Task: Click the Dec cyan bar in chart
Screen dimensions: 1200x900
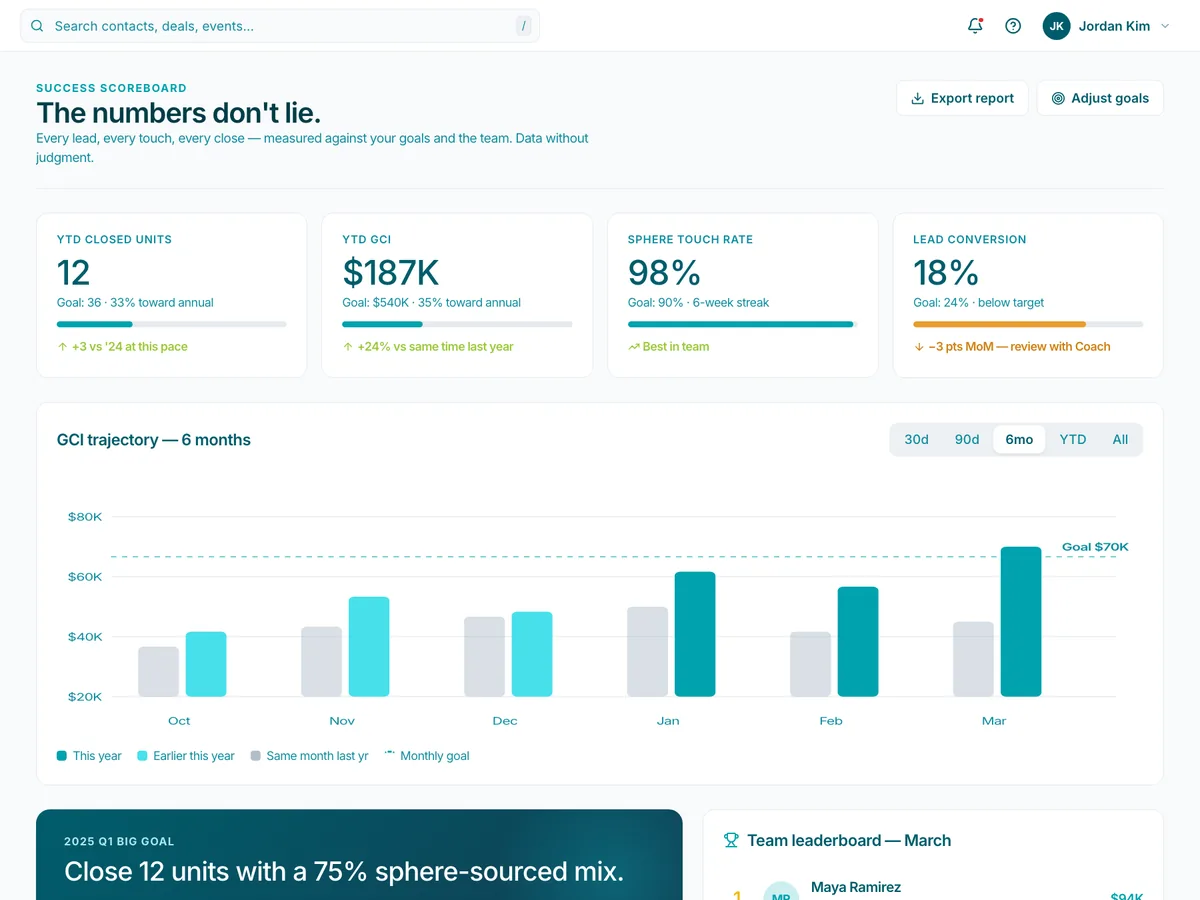Action: click(x=532, y=654)
